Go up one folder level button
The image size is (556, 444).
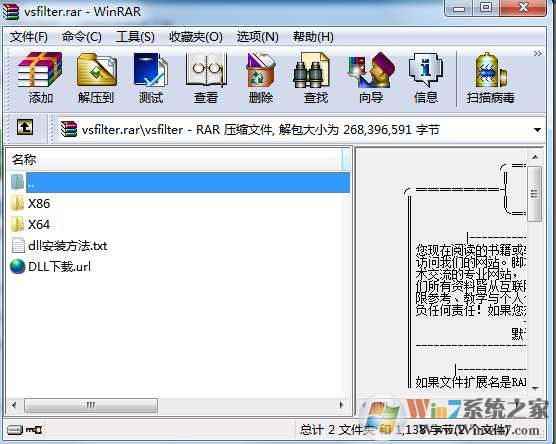pyautogui.click(x=25, y=127)
